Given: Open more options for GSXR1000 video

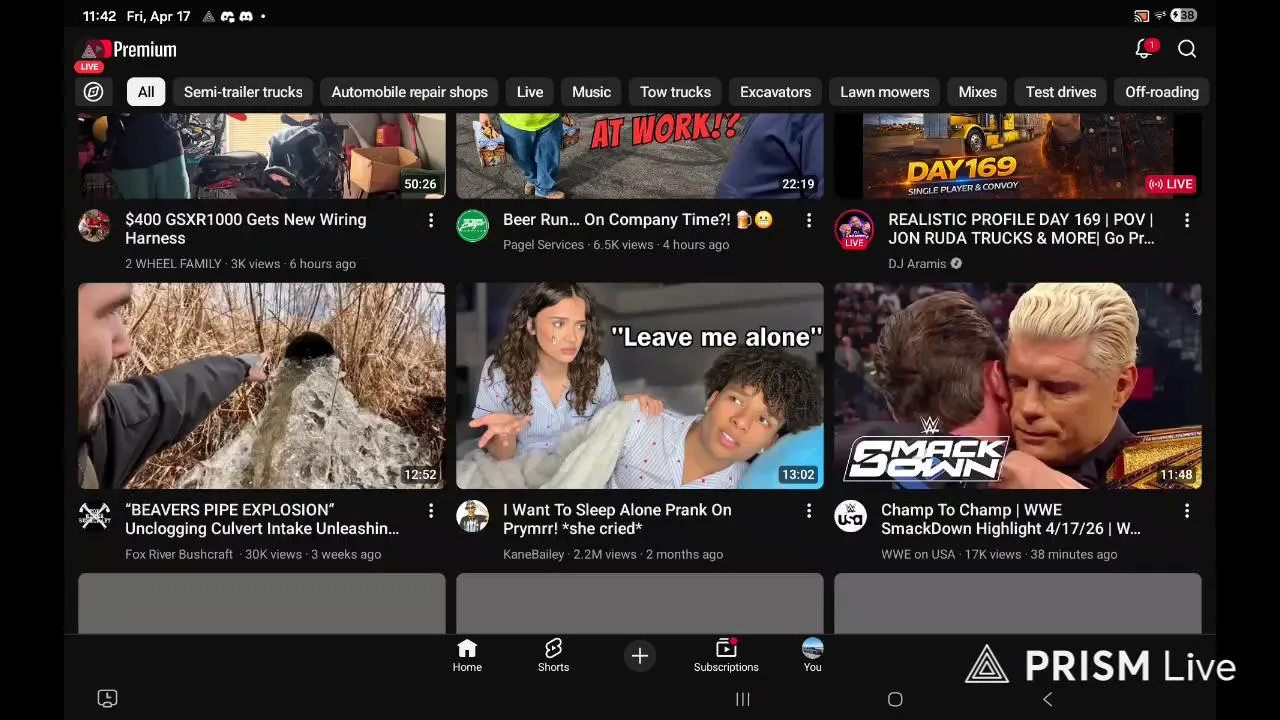Looking at the screenshot, I should [431, 220].
